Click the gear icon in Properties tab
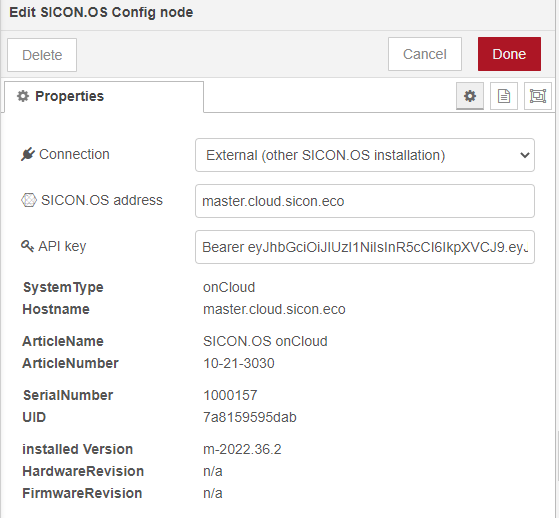Viewport: 559px width, 518px height. pos(23,96)
